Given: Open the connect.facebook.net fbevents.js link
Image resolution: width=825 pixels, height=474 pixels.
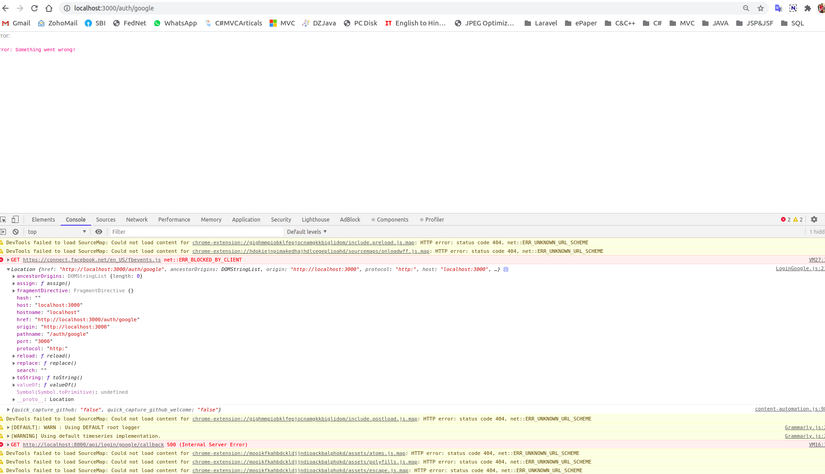Looking at the screenshot, I should 92,260.
